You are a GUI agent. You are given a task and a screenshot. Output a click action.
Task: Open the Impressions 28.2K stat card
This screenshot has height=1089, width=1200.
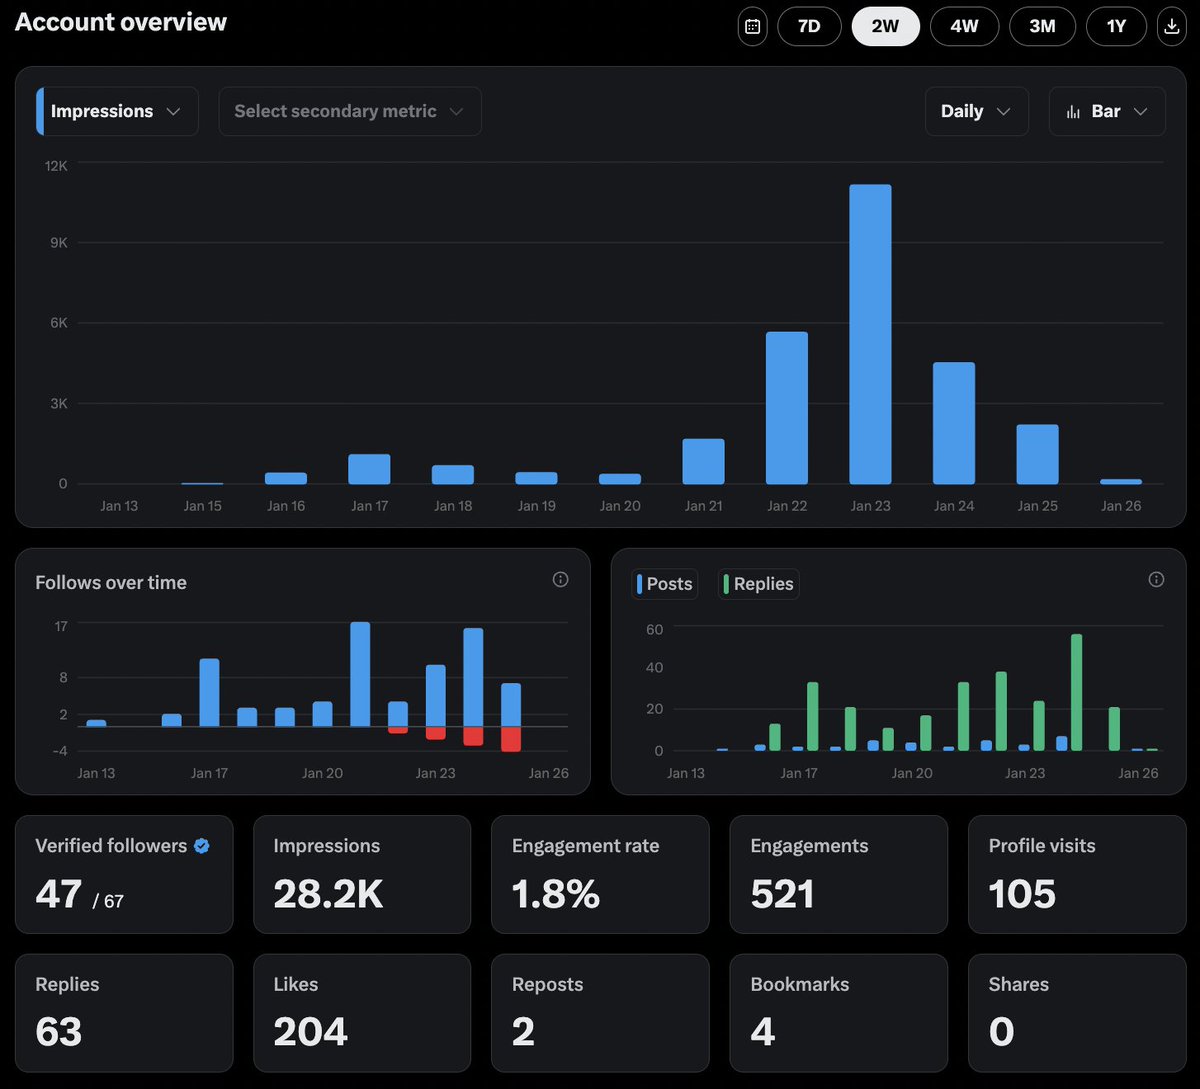coord(362,875)
